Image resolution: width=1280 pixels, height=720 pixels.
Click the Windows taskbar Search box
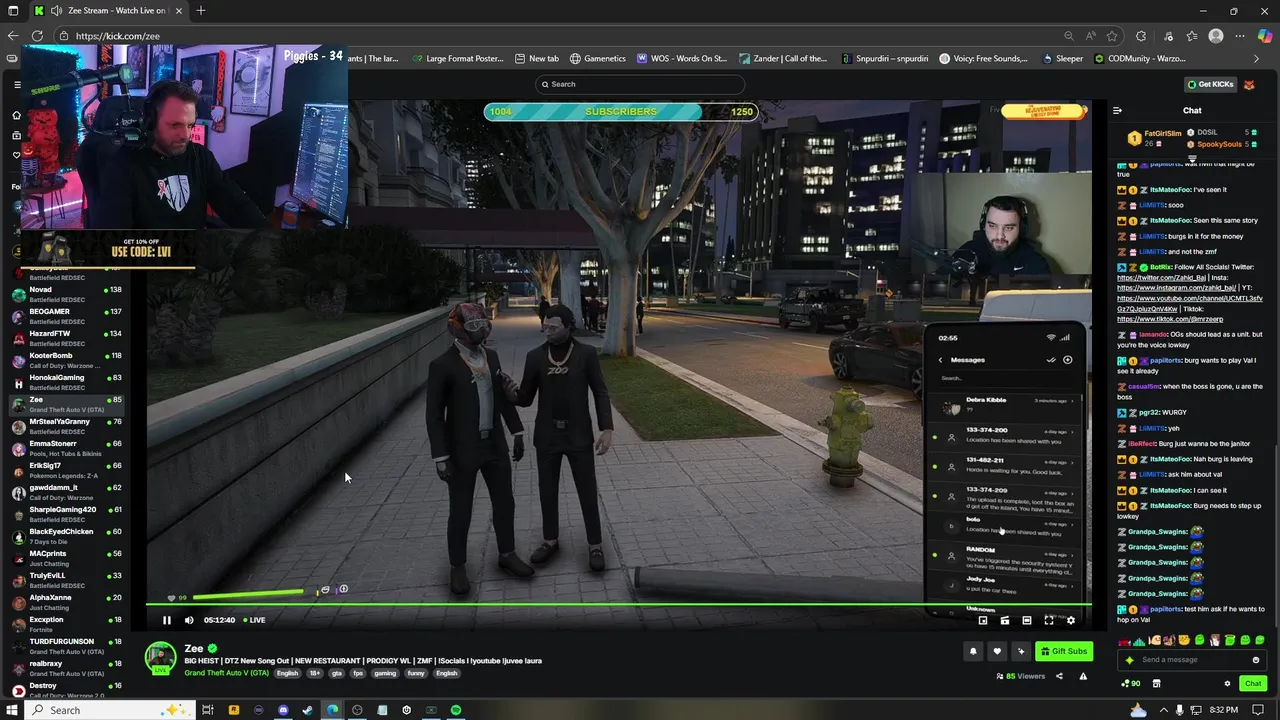tap(108, 710)
